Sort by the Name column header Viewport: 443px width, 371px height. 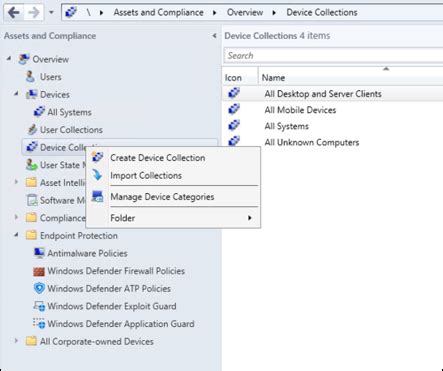[x=351, y=78]
